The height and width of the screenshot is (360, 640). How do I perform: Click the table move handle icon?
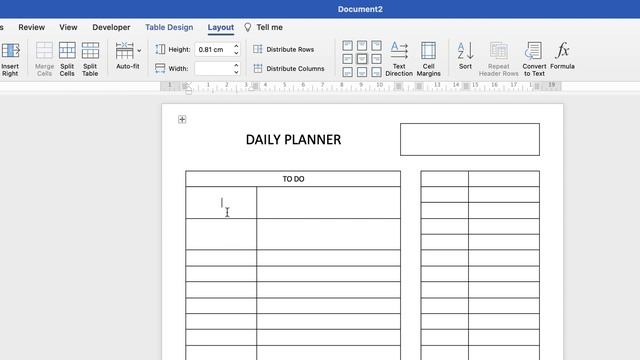182,119
